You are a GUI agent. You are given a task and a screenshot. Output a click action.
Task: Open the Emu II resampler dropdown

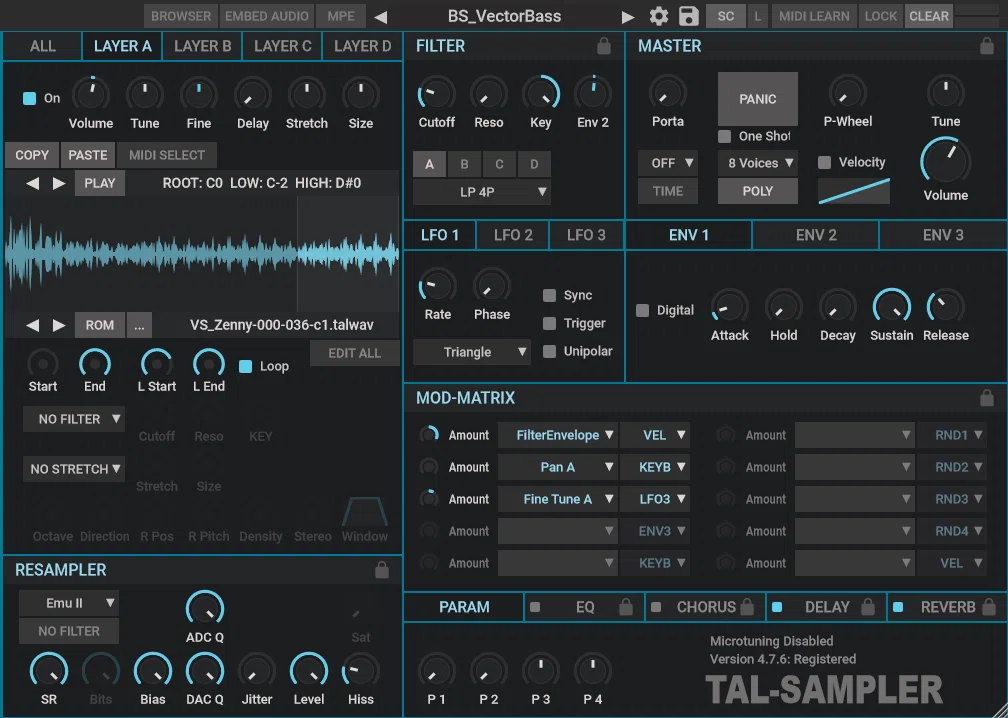coord(69,603)
